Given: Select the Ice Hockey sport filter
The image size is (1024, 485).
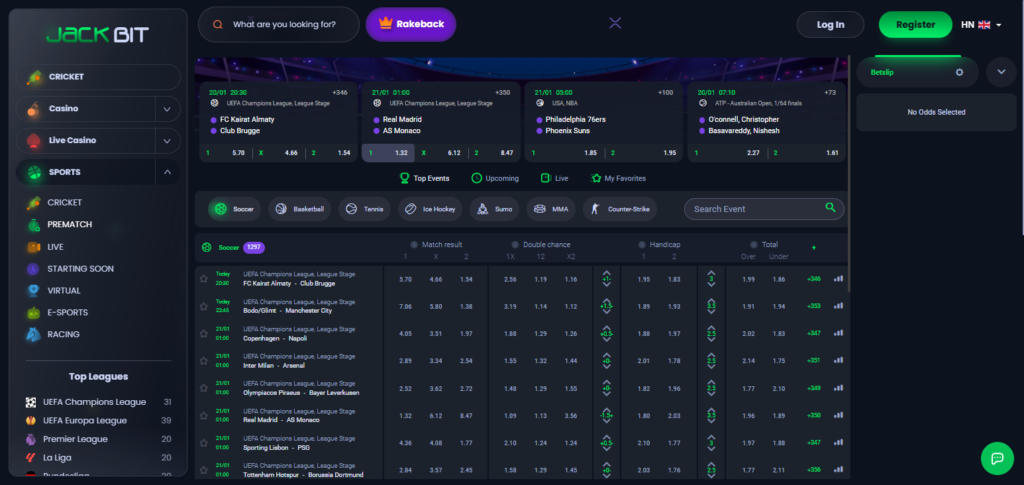Looking at the screenshot, I should point(430,209).
